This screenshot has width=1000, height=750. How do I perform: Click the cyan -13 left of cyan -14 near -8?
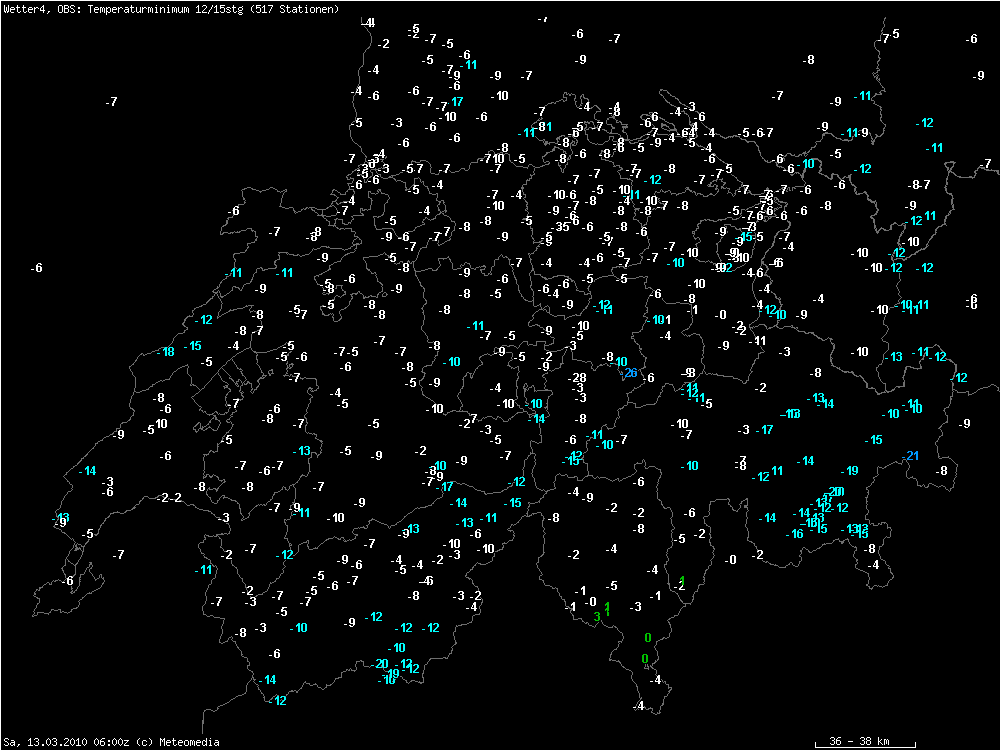(x=816, y=398)
